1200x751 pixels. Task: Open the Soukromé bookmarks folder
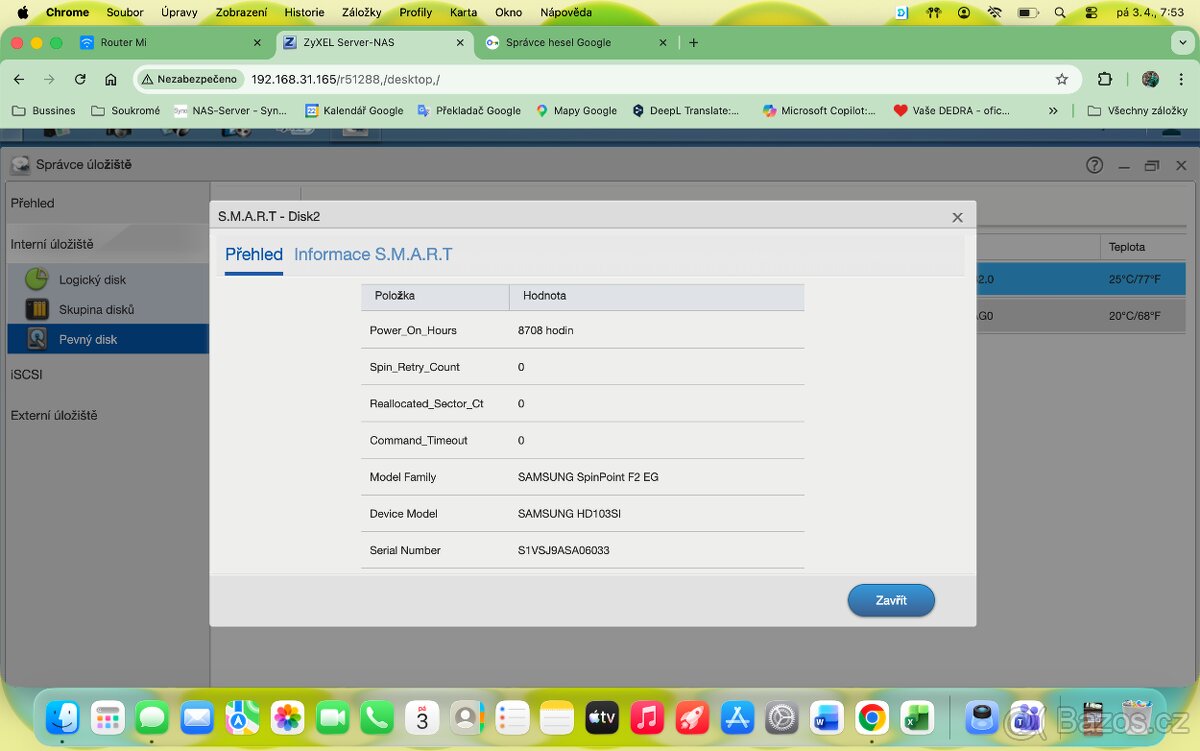[126, 110]
